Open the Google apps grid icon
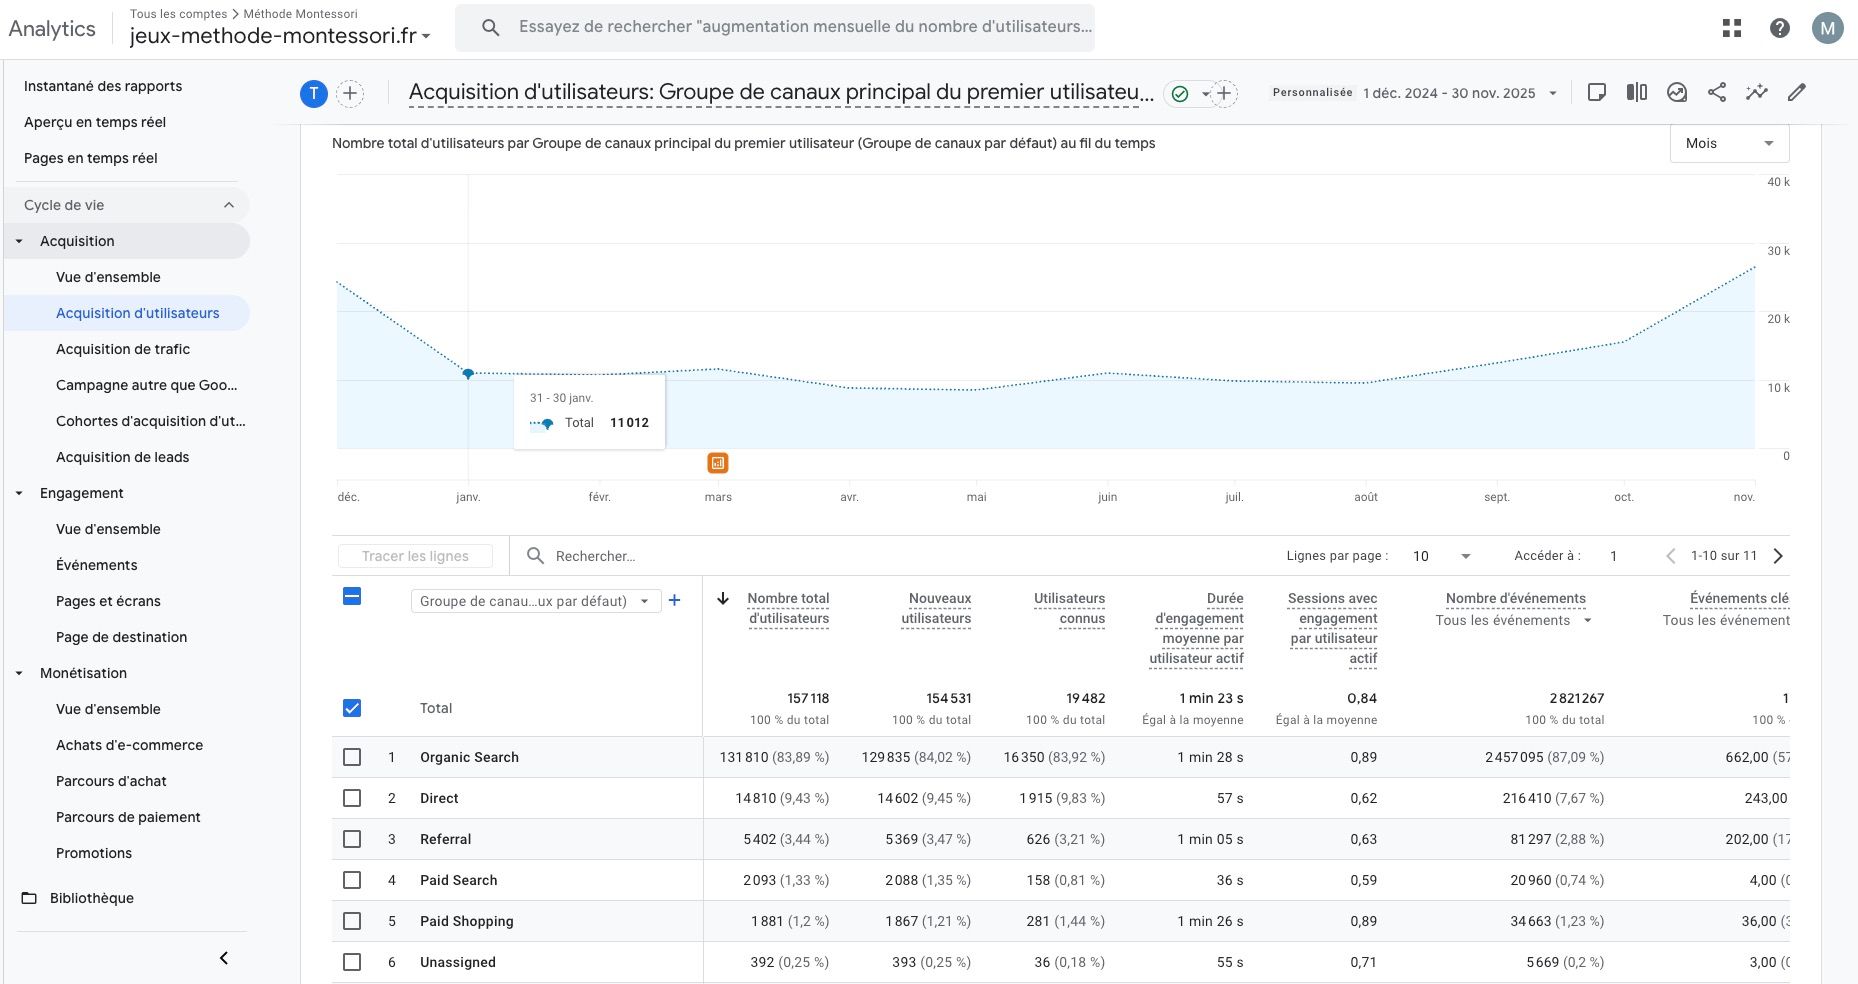 (1732, 28)
